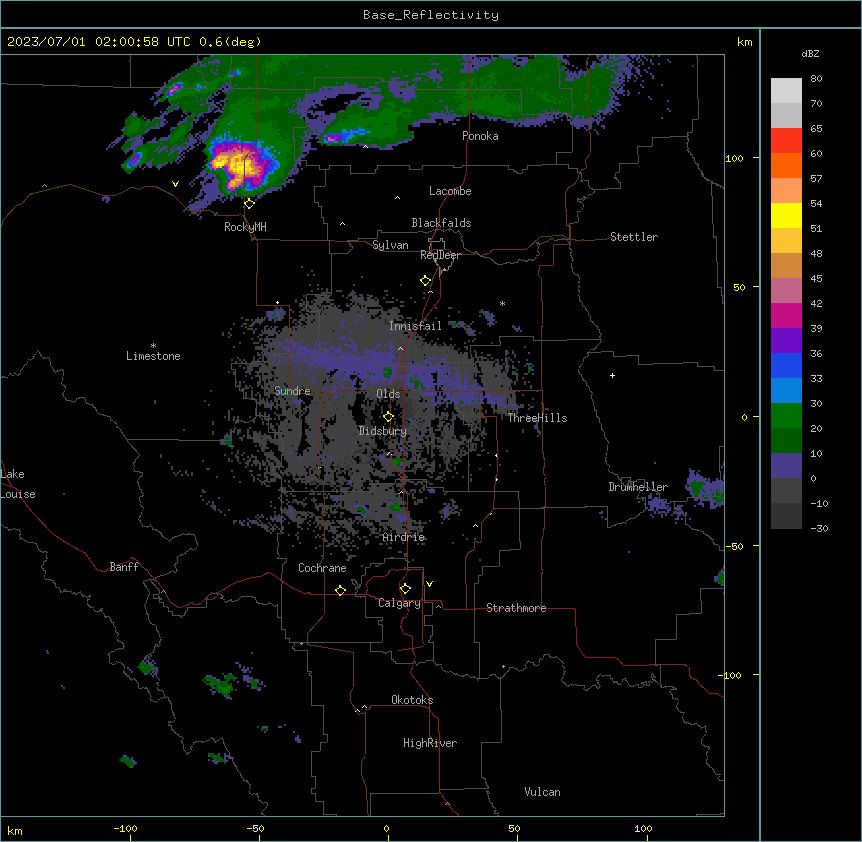Click the km unit label beside the timestamp row
The width and height of the screenshot is (862, 842).
coord(744,42)
